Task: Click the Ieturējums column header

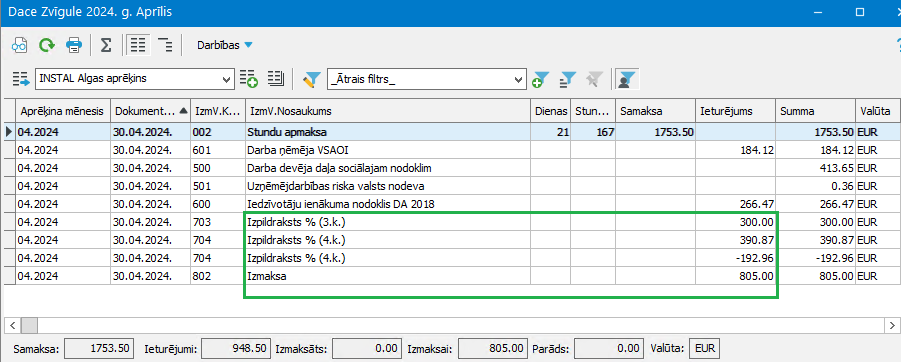Action: (735, 111)
